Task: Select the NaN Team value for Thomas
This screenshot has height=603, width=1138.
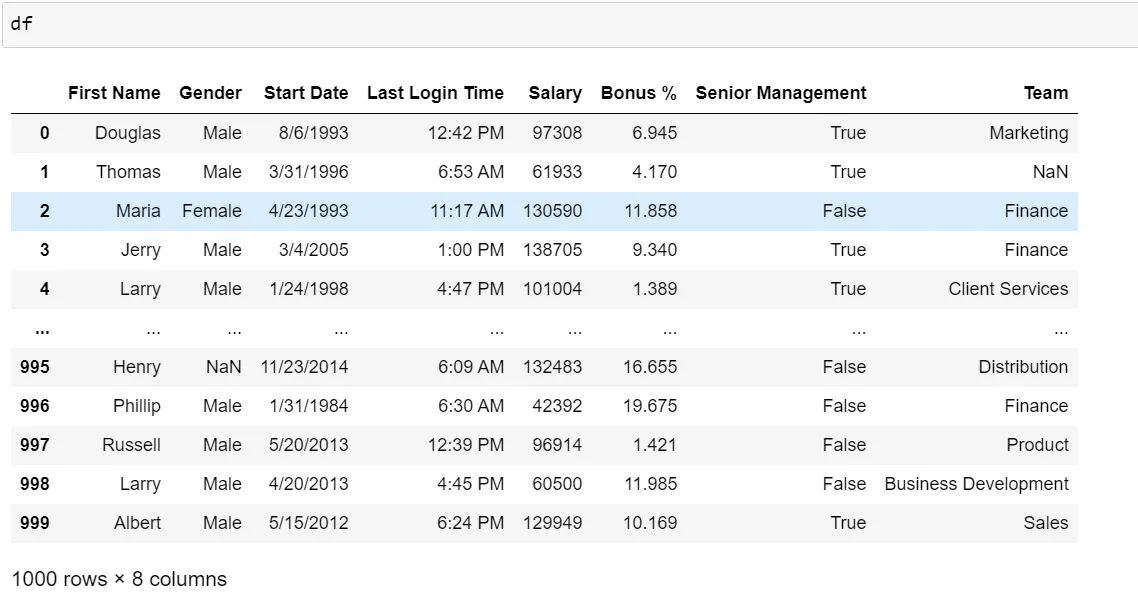Action: (1051, 171)
